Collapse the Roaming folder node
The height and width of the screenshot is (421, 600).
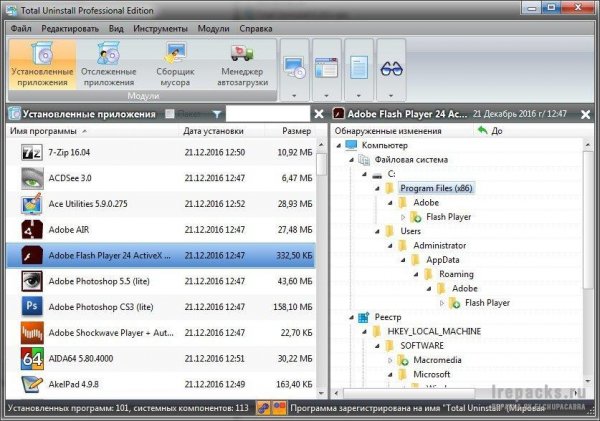pyautogui.click(x=416, y=274)
